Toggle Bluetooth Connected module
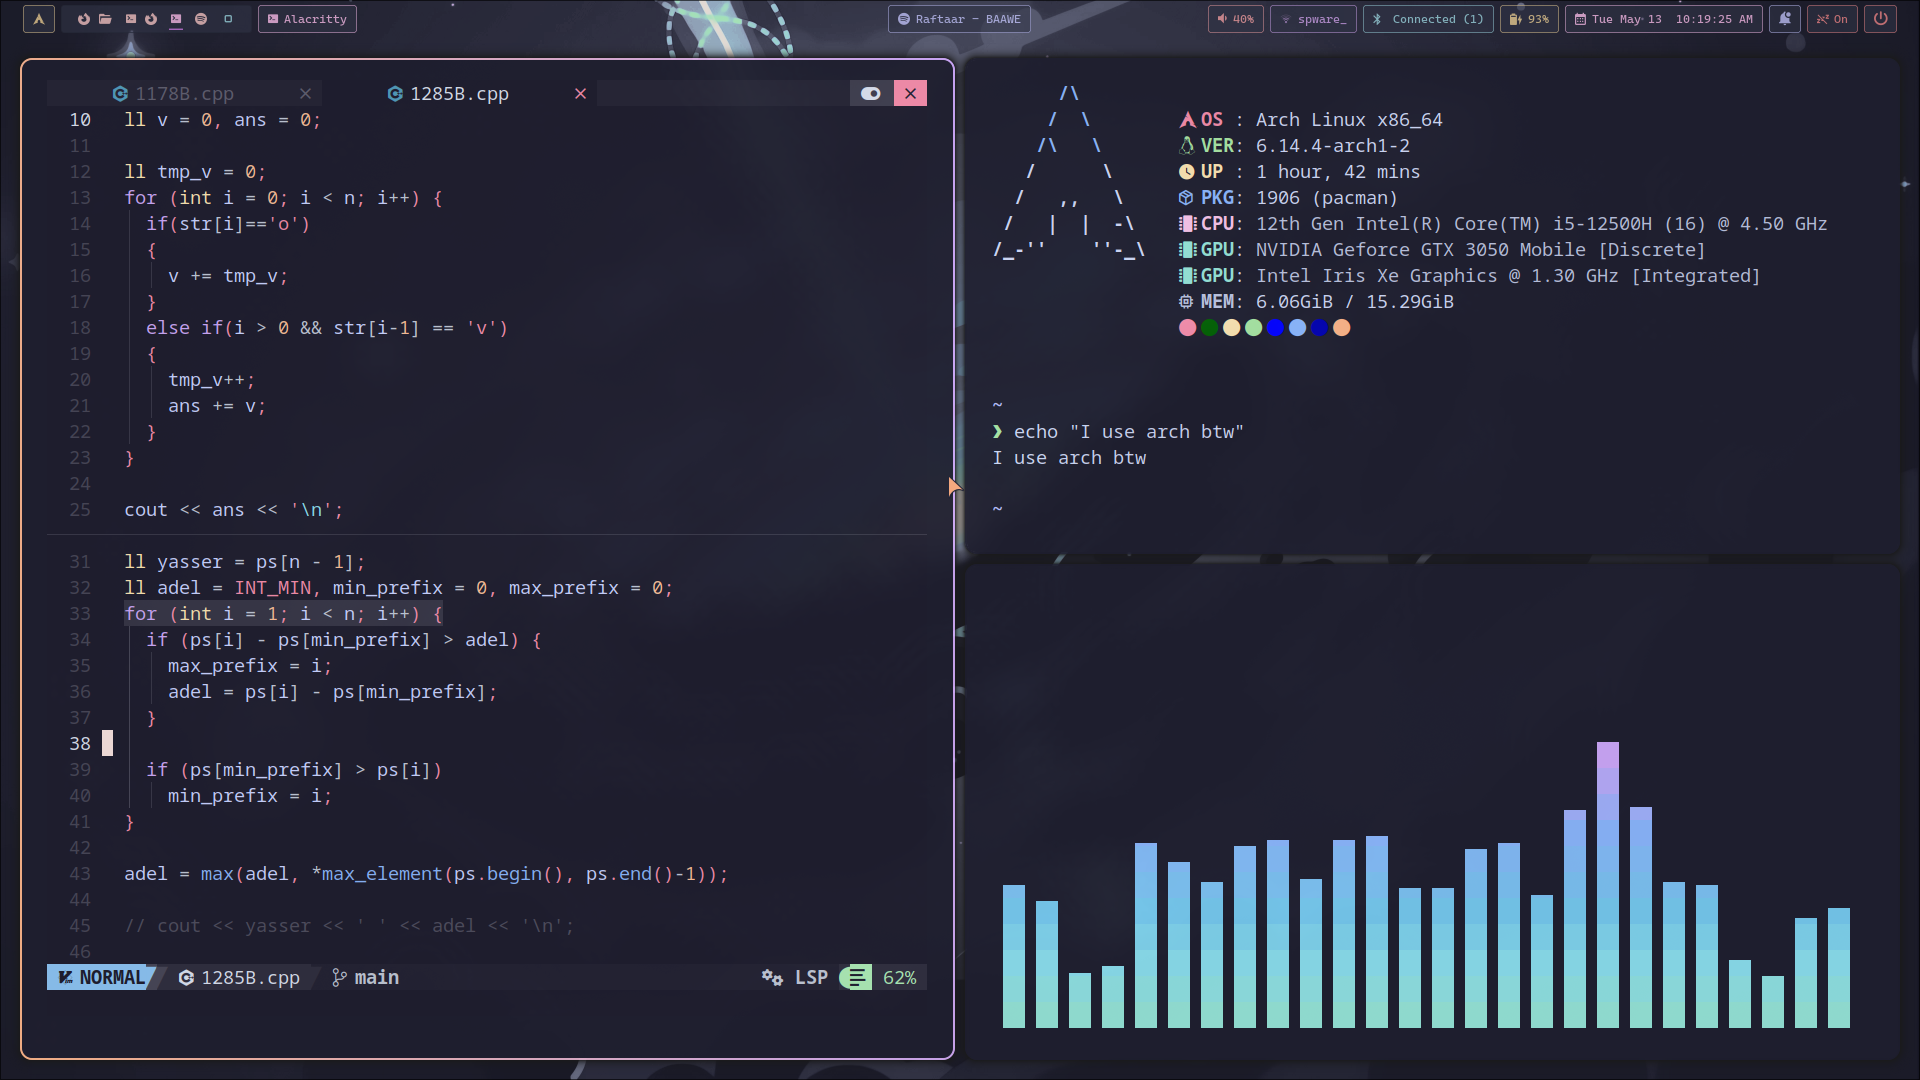The width and height of the screenshot is (1920, 1080). (x=1428, y=19)
